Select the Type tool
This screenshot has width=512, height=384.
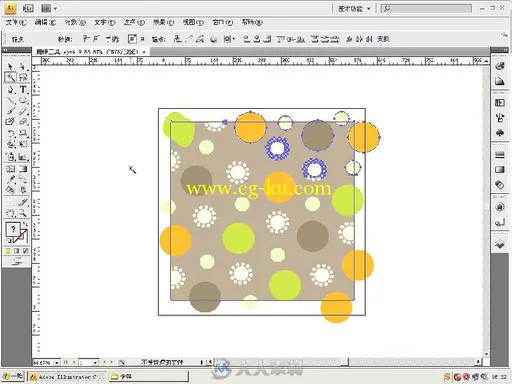23,89
